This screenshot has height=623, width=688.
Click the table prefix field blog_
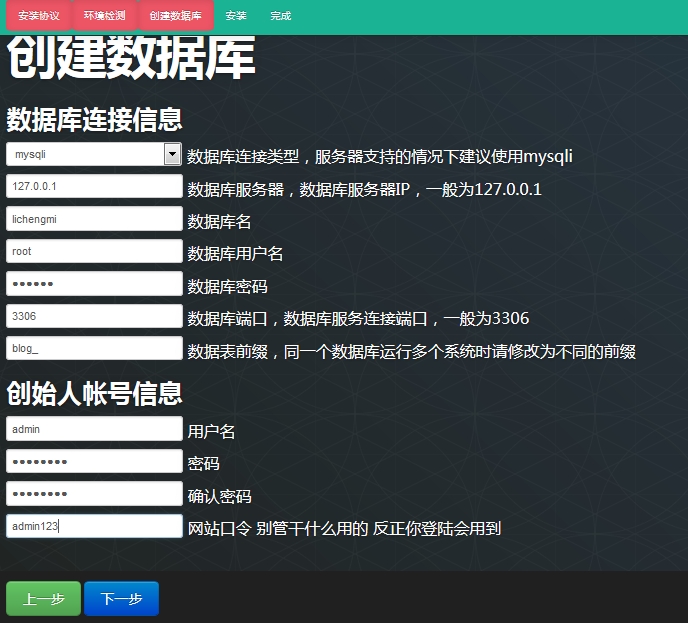pos(94,349)
